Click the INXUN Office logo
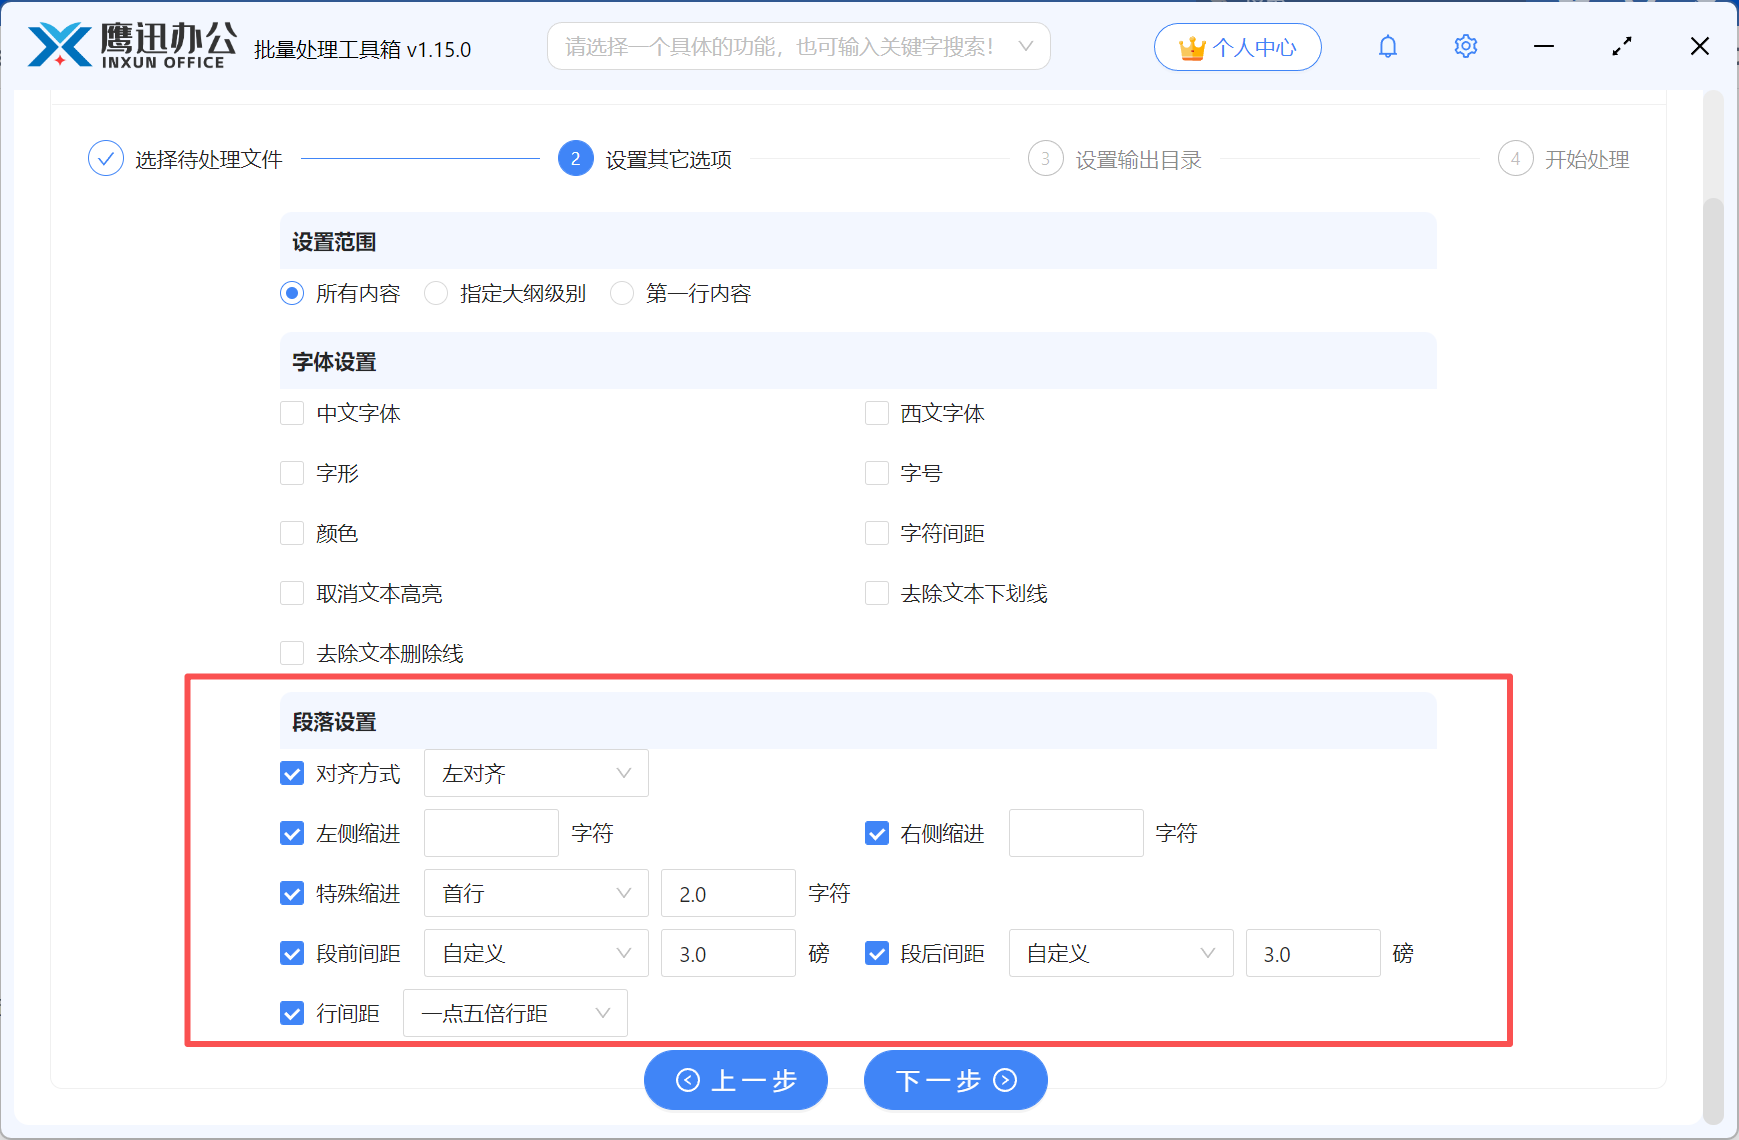 [x=131, y=46]
